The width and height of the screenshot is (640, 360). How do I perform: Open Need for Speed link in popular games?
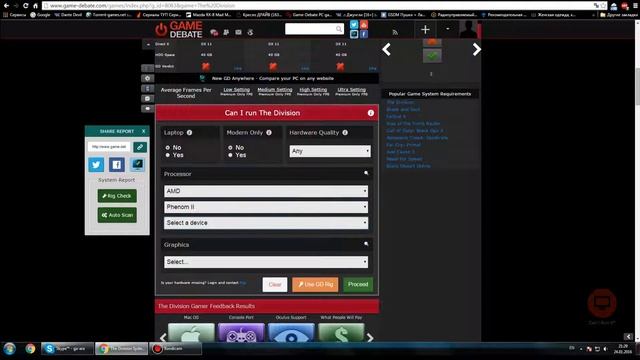(x=404, y=159)
